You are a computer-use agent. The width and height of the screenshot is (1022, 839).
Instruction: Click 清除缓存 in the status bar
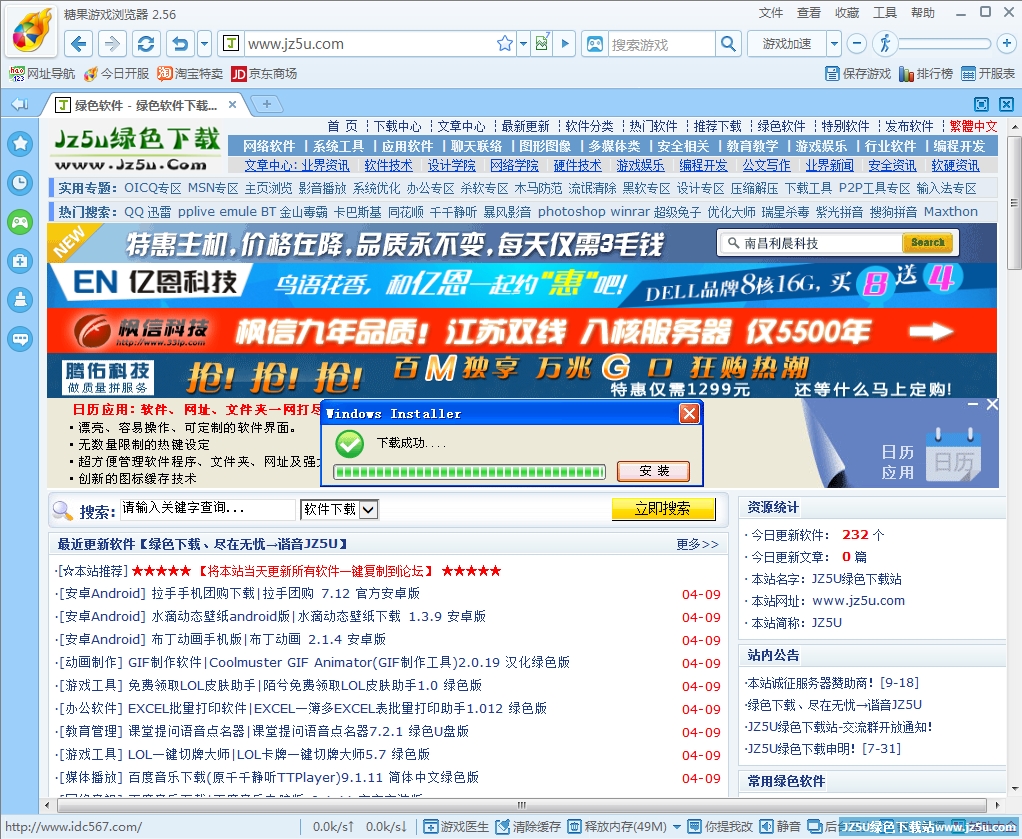(x=529, y=827)
